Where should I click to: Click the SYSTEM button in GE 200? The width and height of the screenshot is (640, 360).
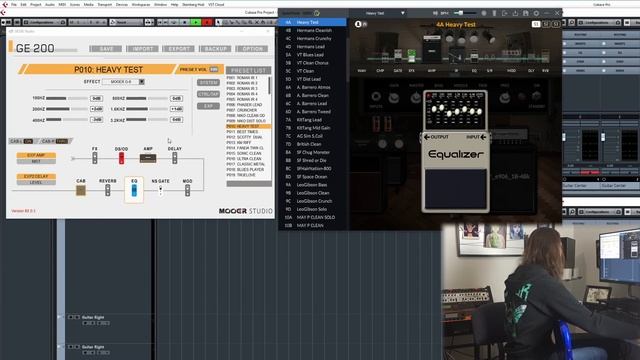[209, 82]
